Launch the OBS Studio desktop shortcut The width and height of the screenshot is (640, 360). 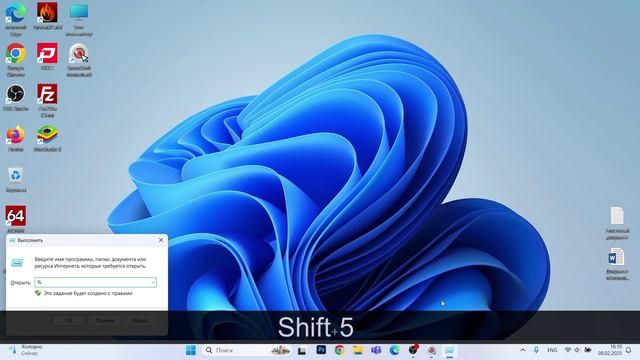click(16, 98)
